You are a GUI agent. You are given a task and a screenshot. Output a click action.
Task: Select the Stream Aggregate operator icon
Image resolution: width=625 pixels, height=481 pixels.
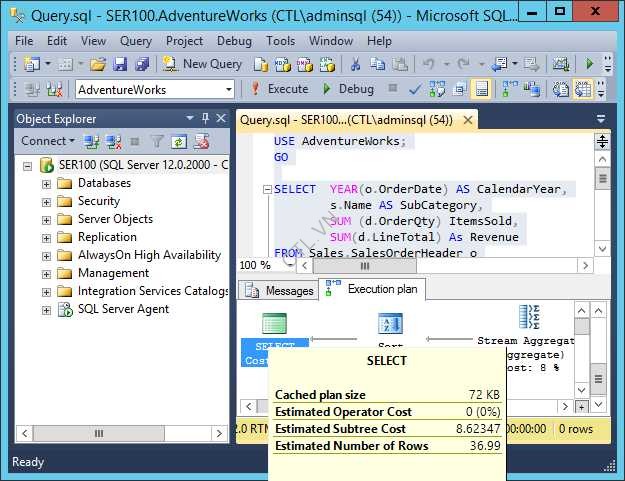[x=530, y=318]
